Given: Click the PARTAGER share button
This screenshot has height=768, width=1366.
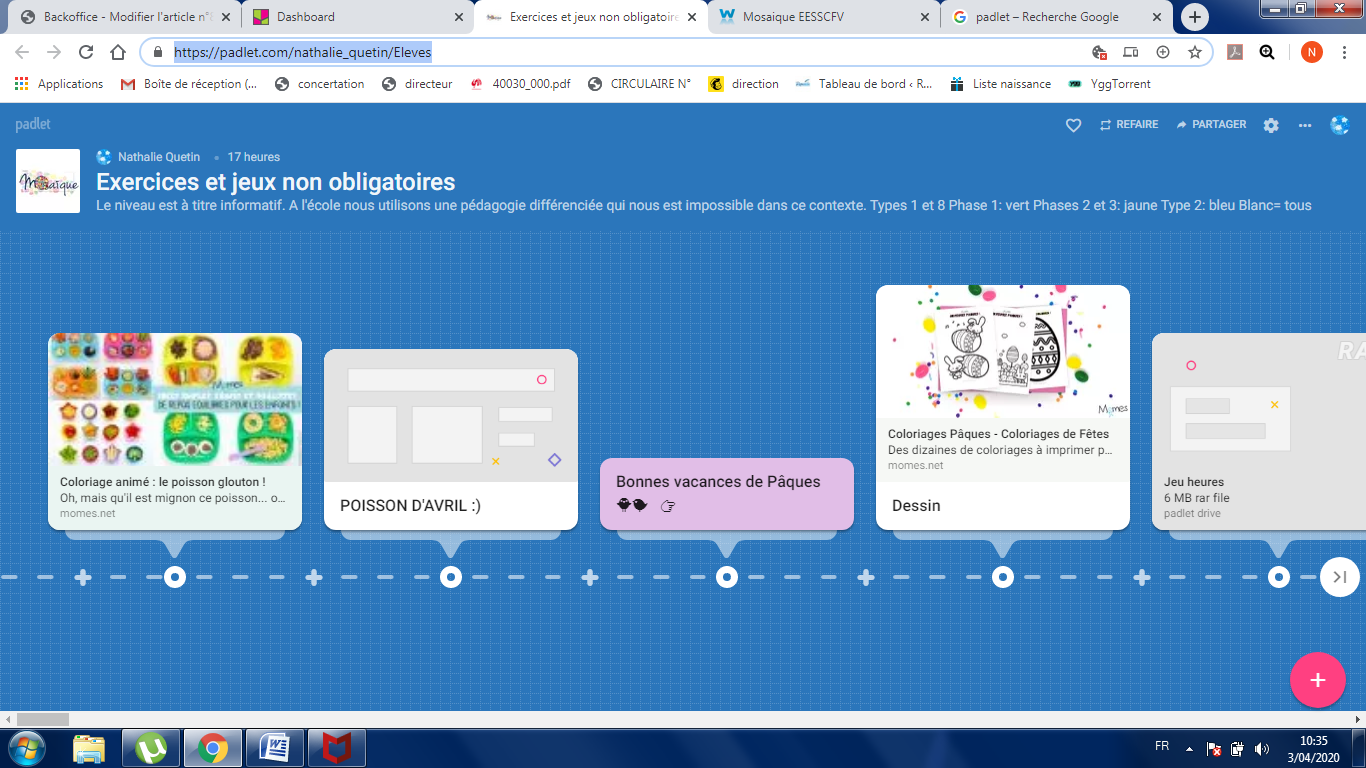Looking at the screenshot, I should click(1211, 125).
